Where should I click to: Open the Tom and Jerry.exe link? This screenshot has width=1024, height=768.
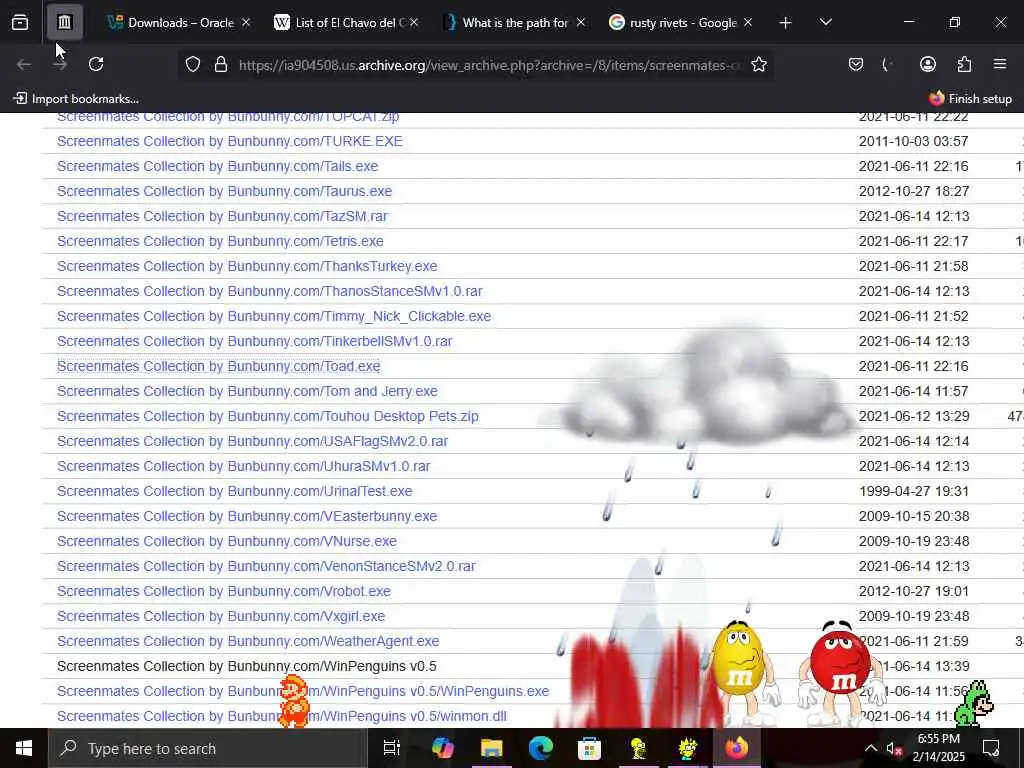coord(247,391)
